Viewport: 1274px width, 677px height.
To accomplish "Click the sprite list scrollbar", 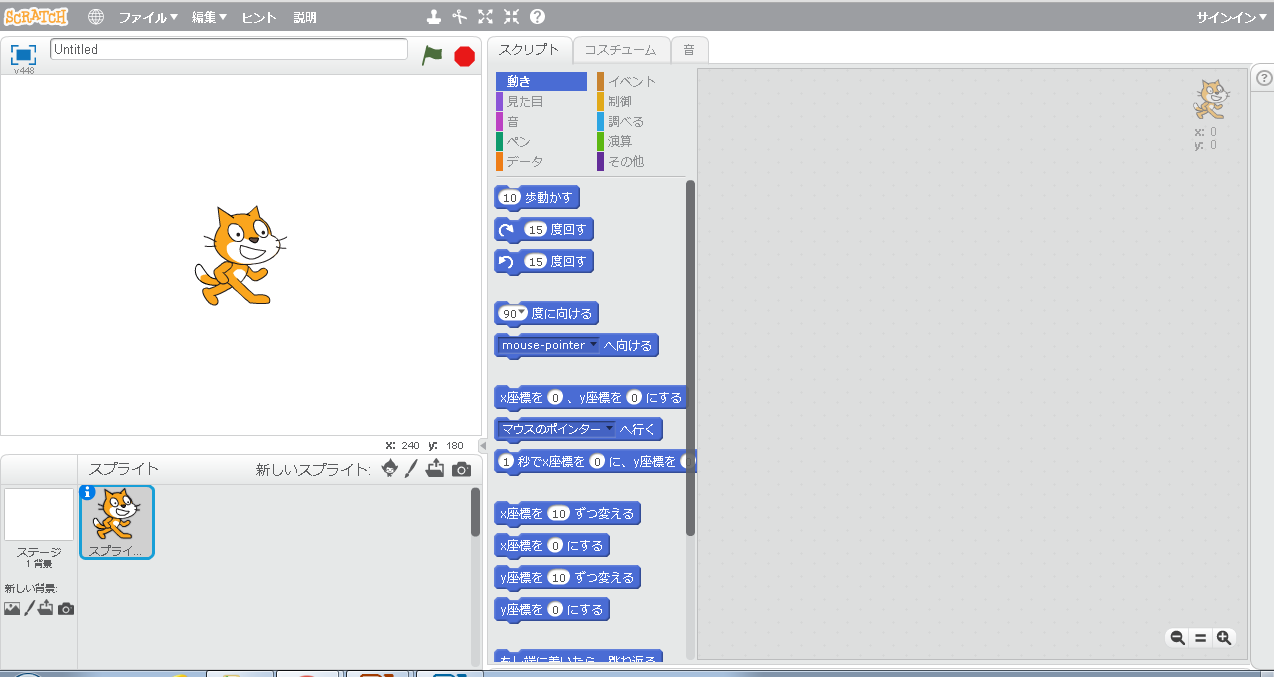I will click(476, 512).
